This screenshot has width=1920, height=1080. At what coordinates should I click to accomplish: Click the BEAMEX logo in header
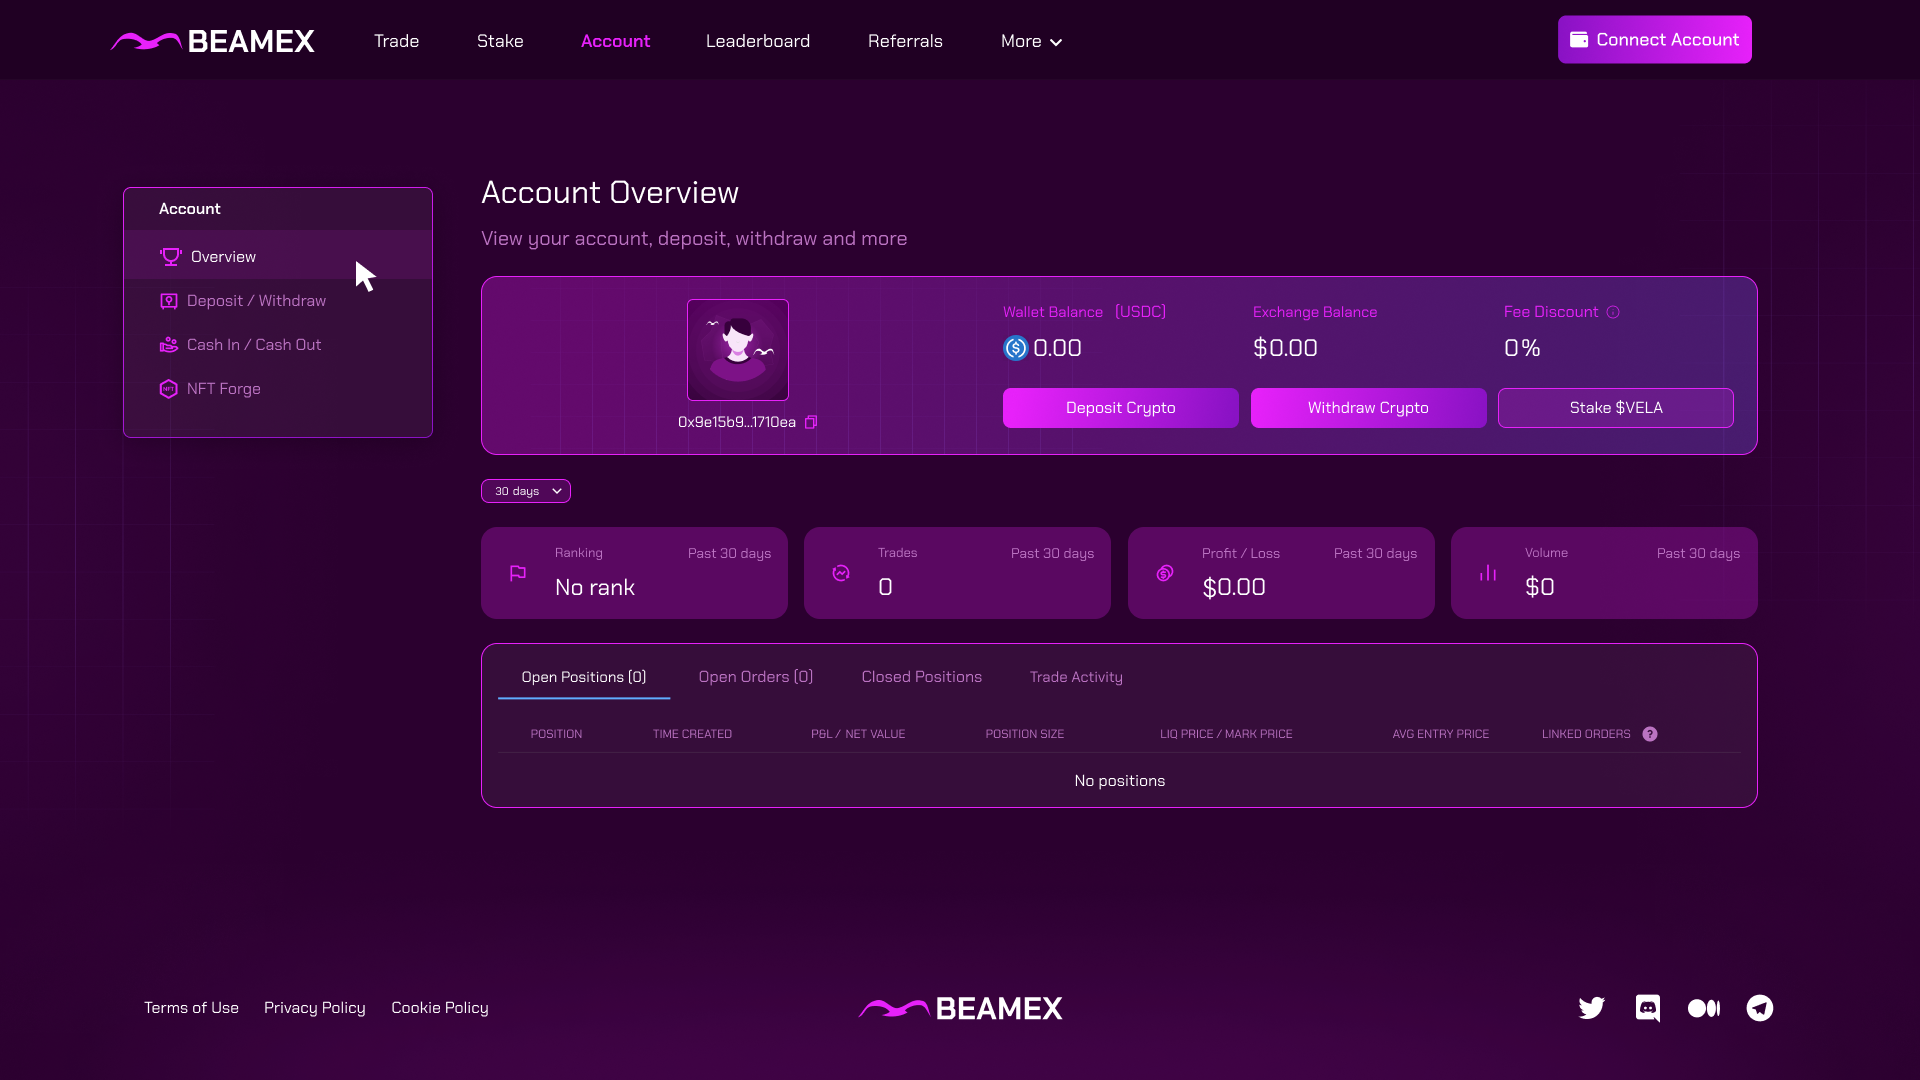tap(213, 41)
